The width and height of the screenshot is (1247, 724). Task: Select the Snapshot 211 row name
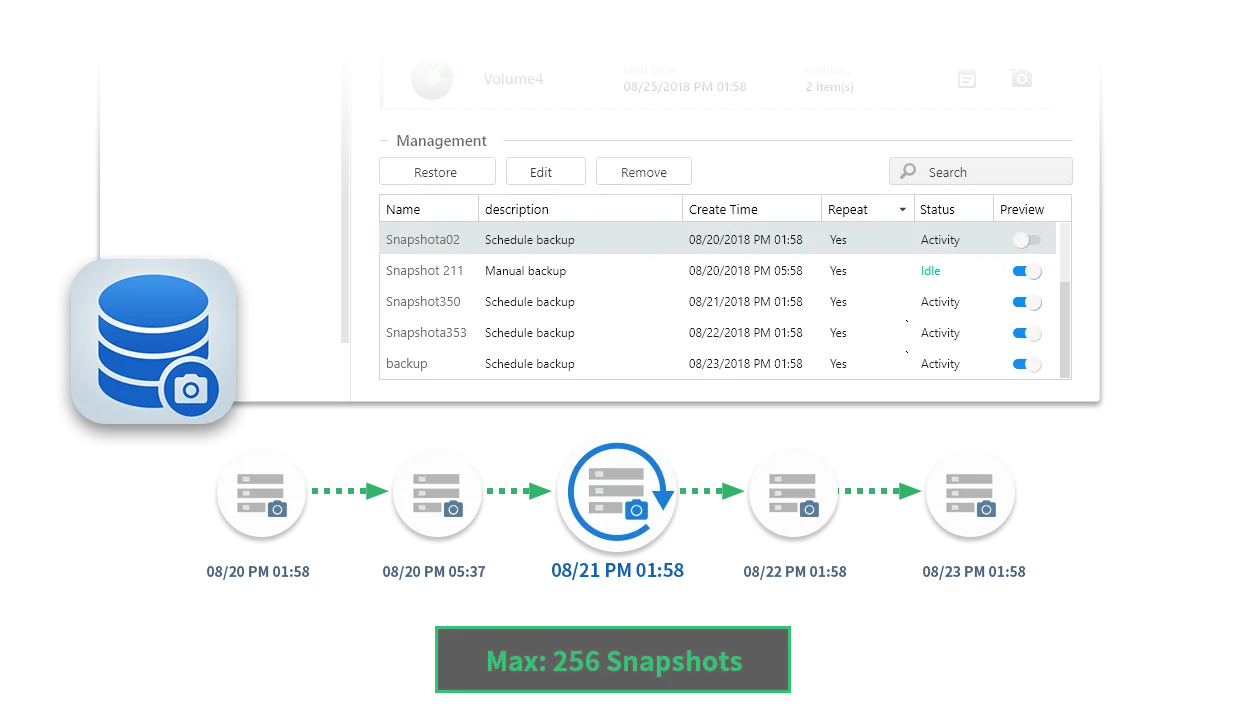[x=424, y=271]
